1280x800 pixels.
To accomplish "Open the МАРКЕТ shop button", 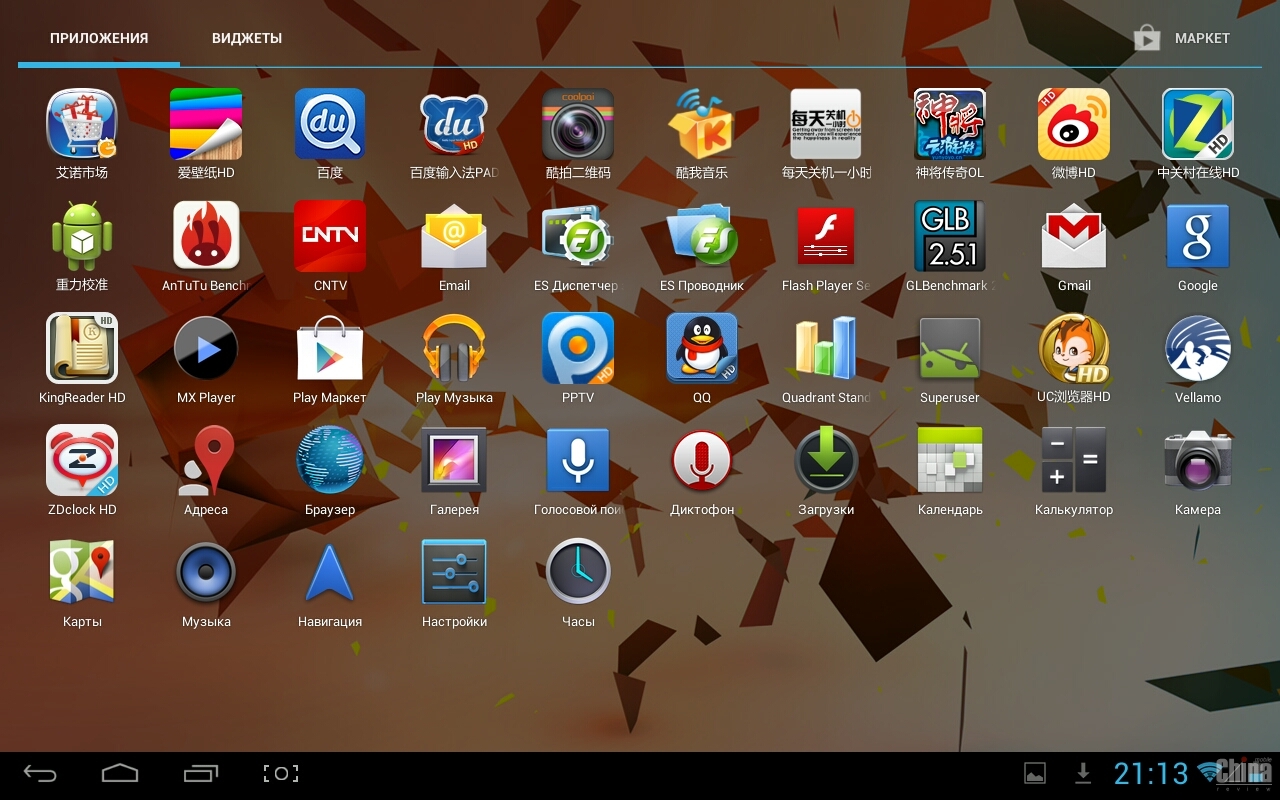I will pyautogui.click(x=1181, y=38).
